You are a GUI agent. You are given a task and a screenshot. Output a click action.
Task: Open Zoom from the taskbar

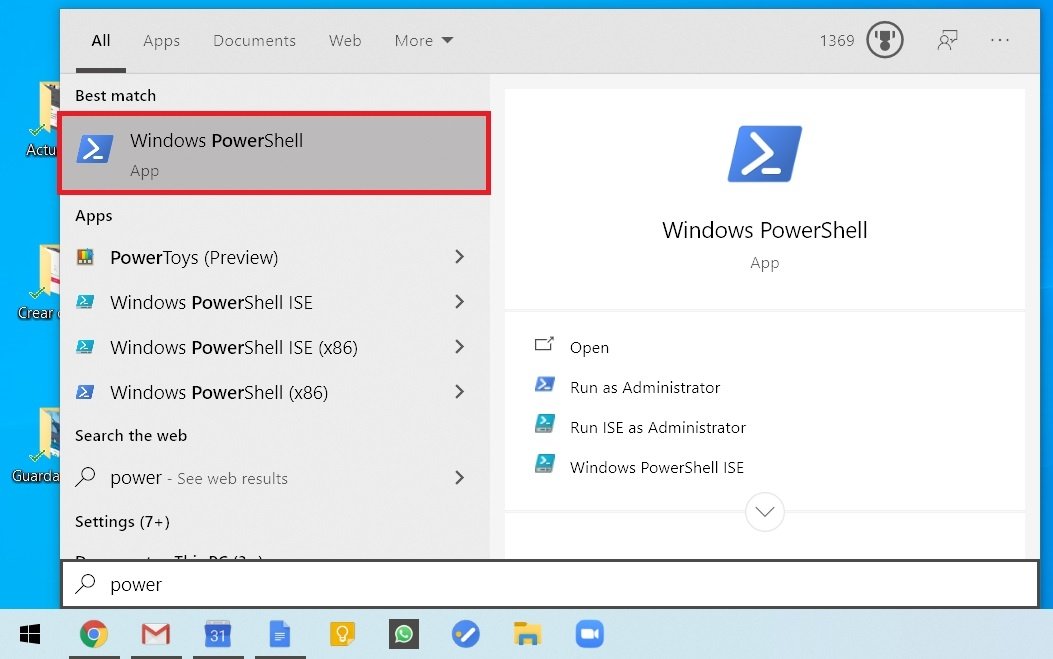pos(590,634)
